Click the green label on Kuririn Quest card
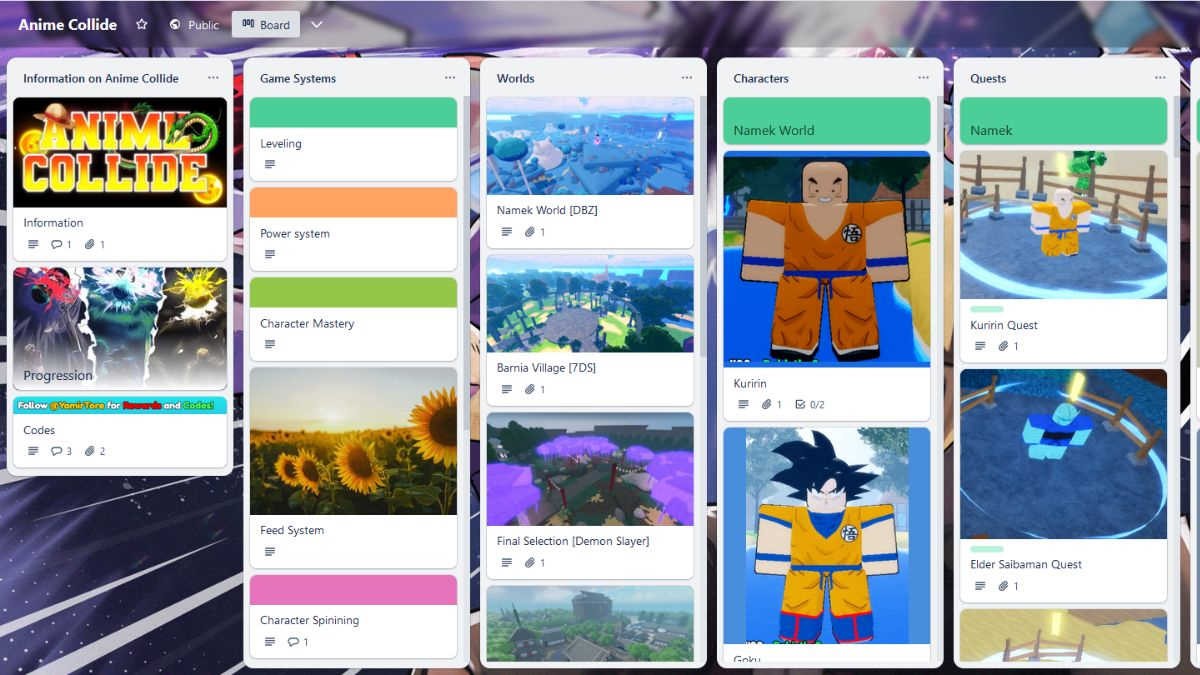 987,309
